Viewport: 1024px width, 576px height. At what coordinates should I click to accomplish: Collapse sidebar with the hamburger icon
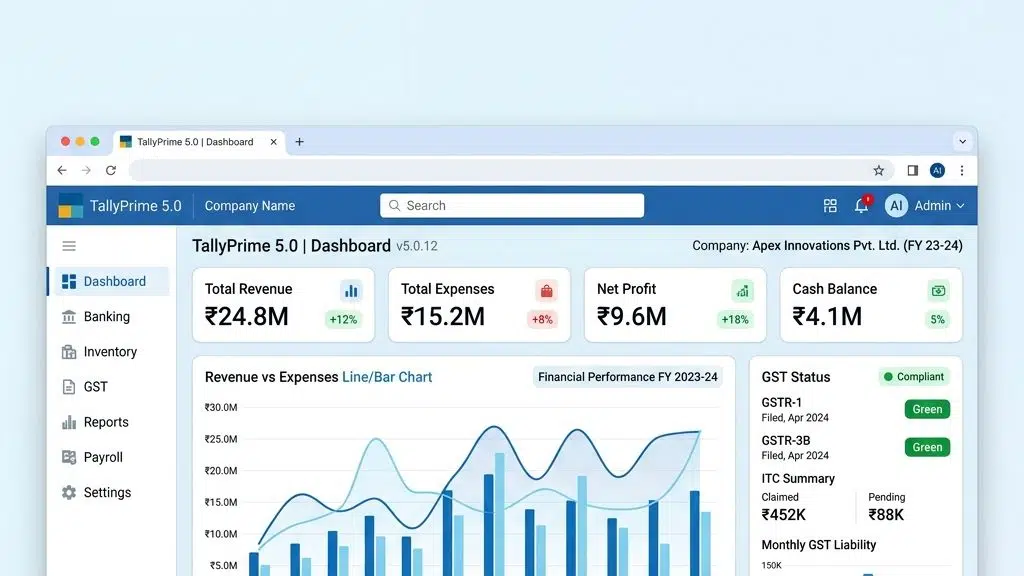point(69,246)
